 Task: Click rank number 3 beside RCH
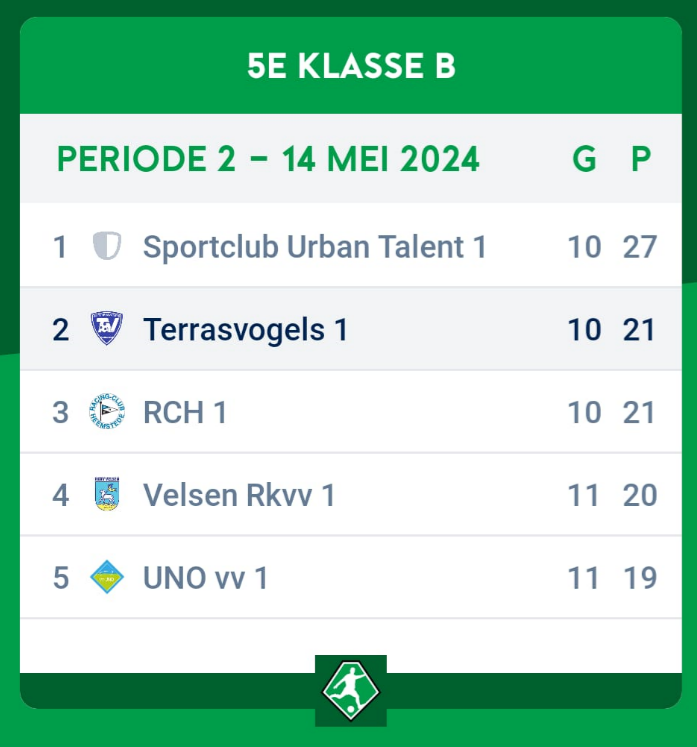[x=61, y=412]
